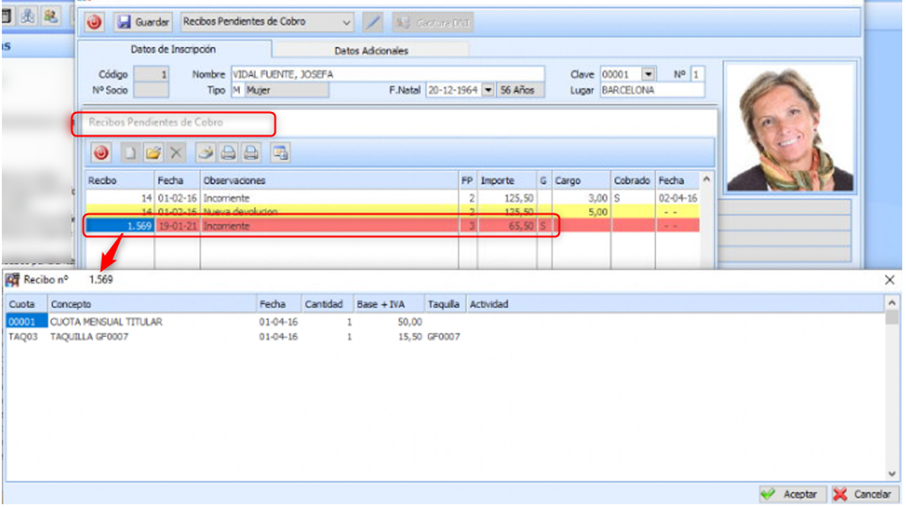Switch to the Datos Adicionales tab
The width and height of the screenshot is (906, 507).
coord(370,50)
